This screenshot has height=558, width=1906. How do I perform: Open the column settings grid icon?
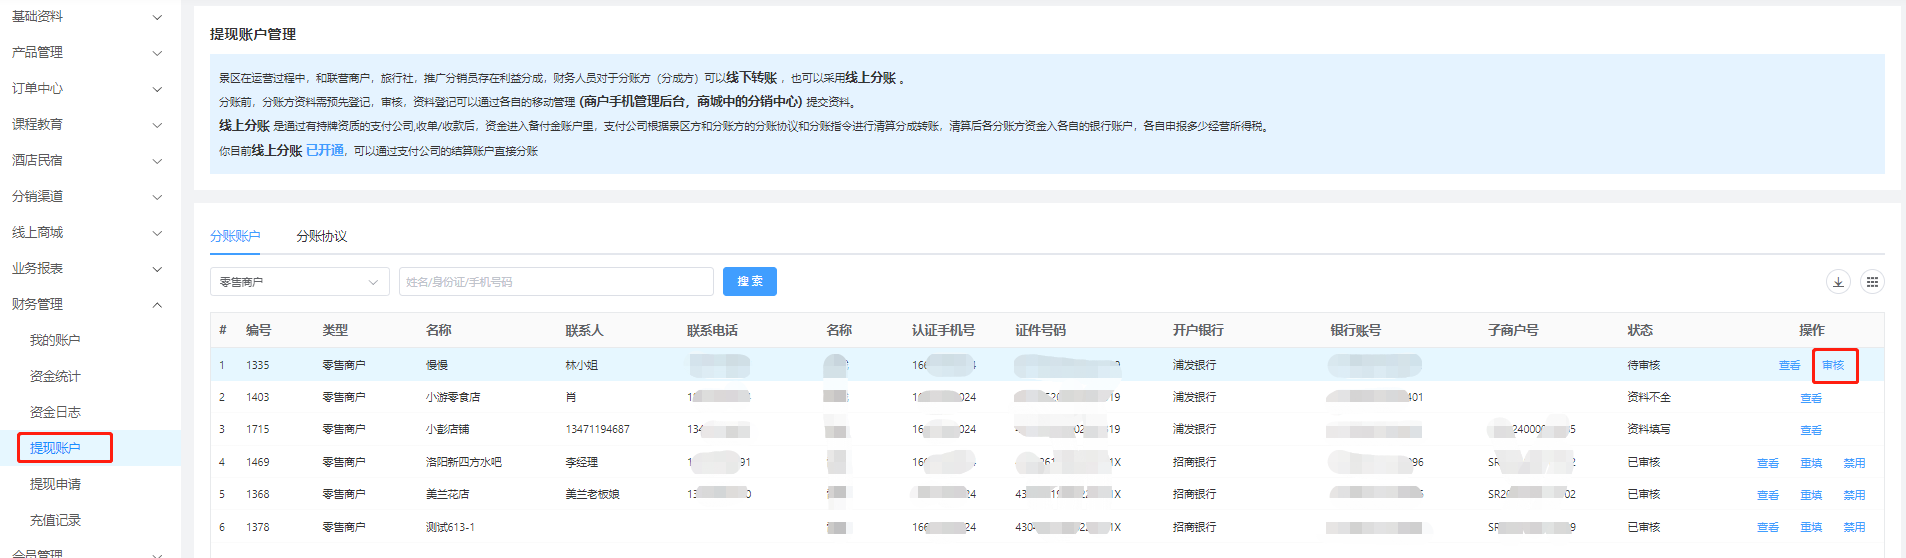pos(1872,282)
